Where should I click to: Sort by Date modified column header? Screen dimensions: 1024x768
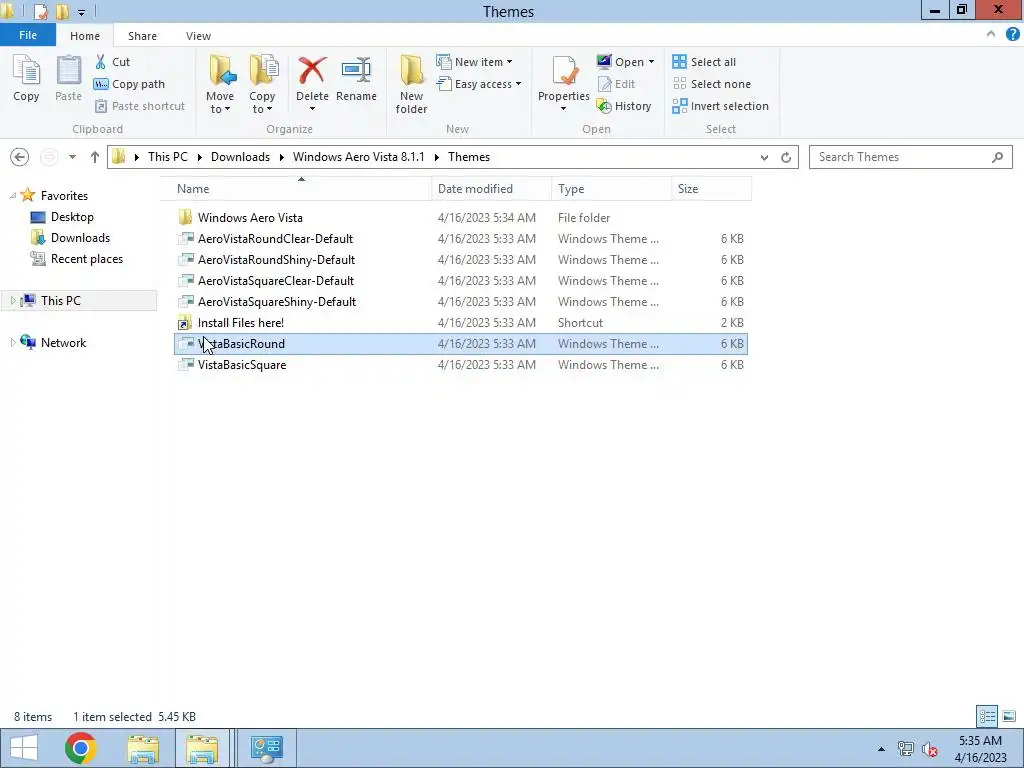pos(491,189)
